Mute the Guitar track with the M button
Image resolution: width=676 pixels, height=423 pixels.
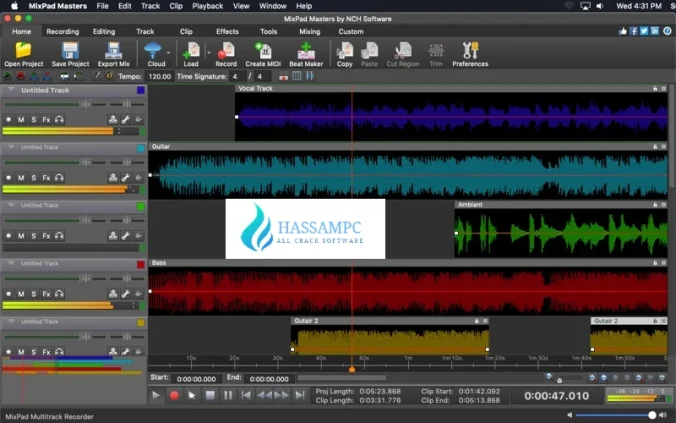[21, 178]
